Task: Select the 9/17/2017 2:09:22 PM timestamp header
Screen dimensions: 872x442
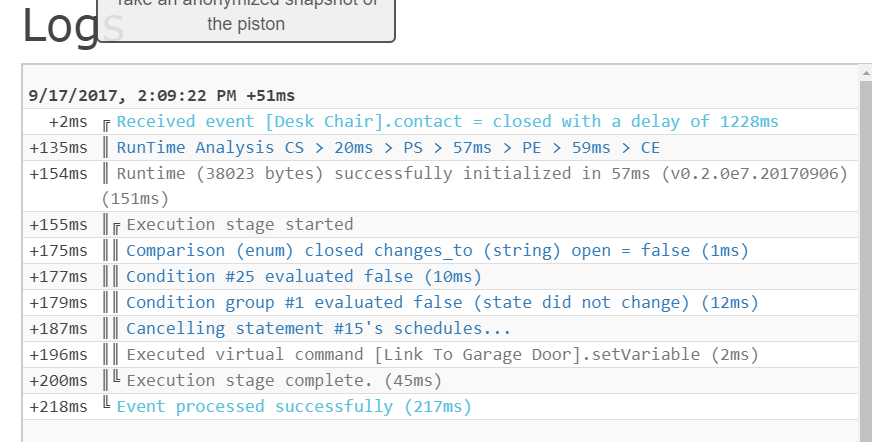Action: tap(162, 96)
